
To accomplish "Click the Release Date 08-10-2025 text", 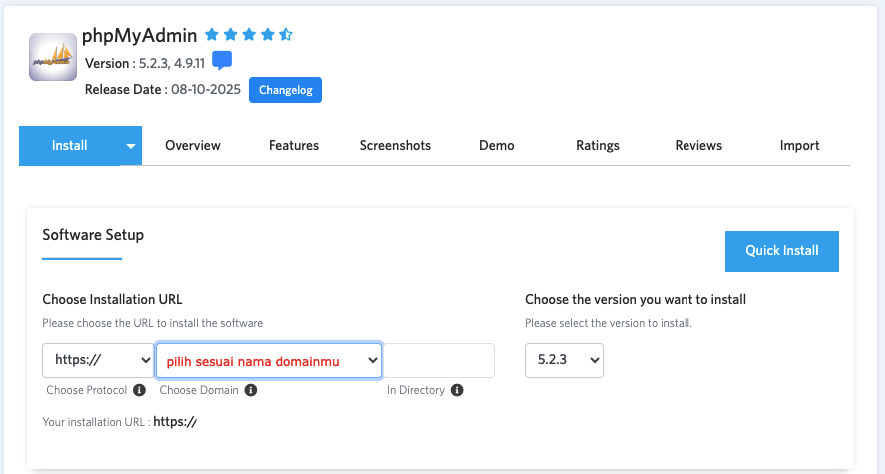I will [x=163, y=89].
